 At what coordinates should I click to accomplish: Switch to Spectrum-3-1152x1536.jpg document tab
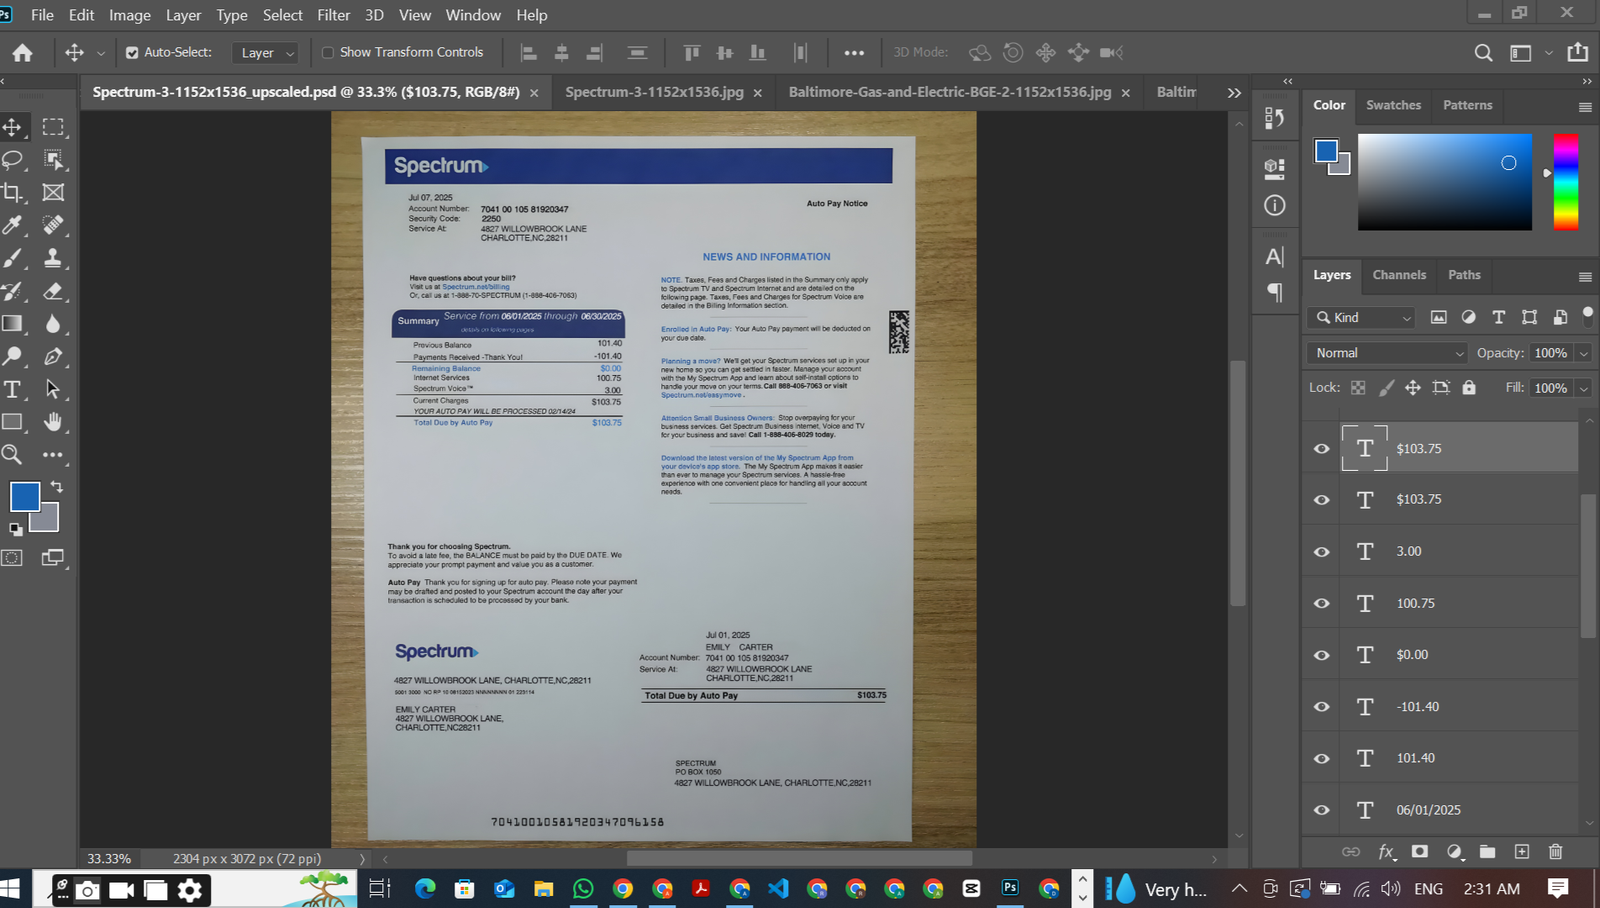tap(654, 92)
